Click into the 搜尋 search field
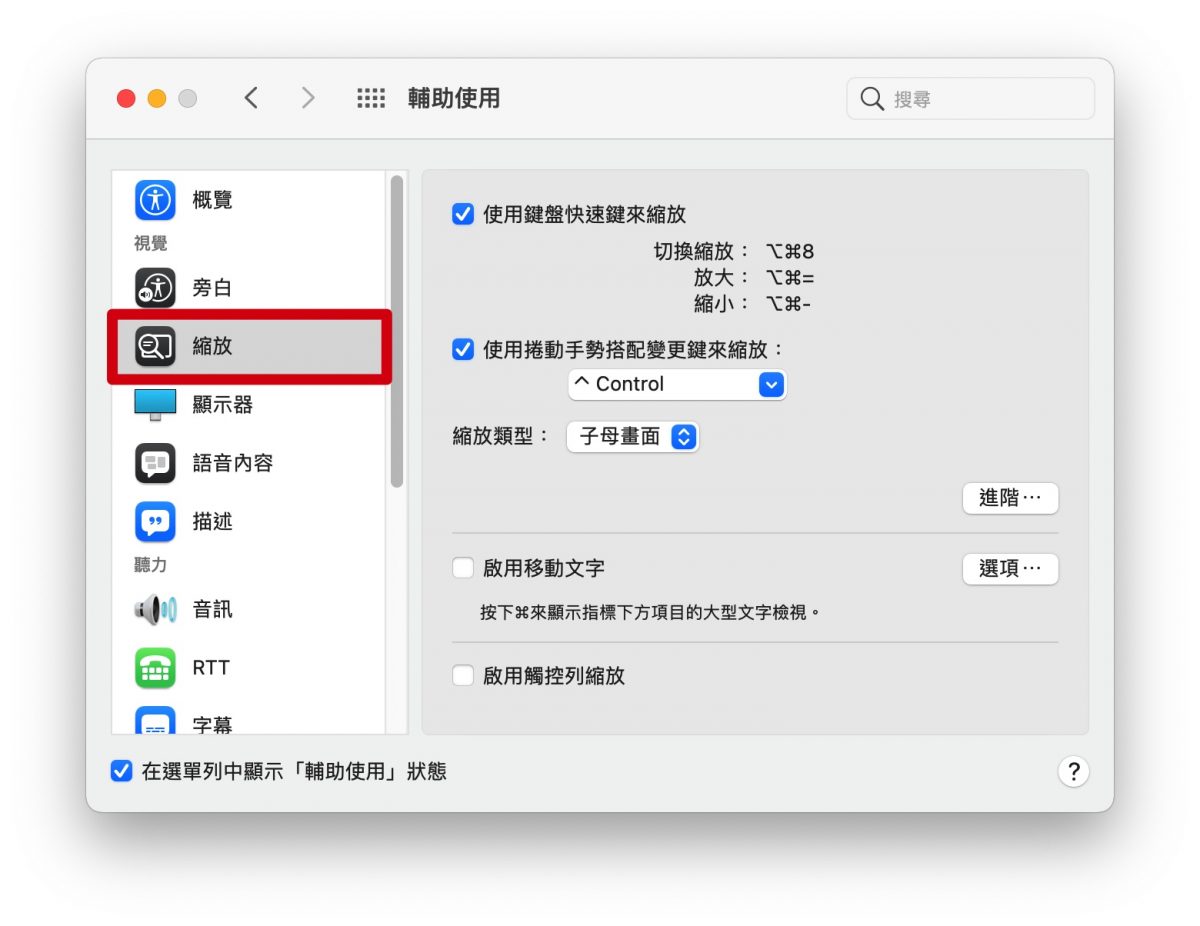 [x=970, y=99]
